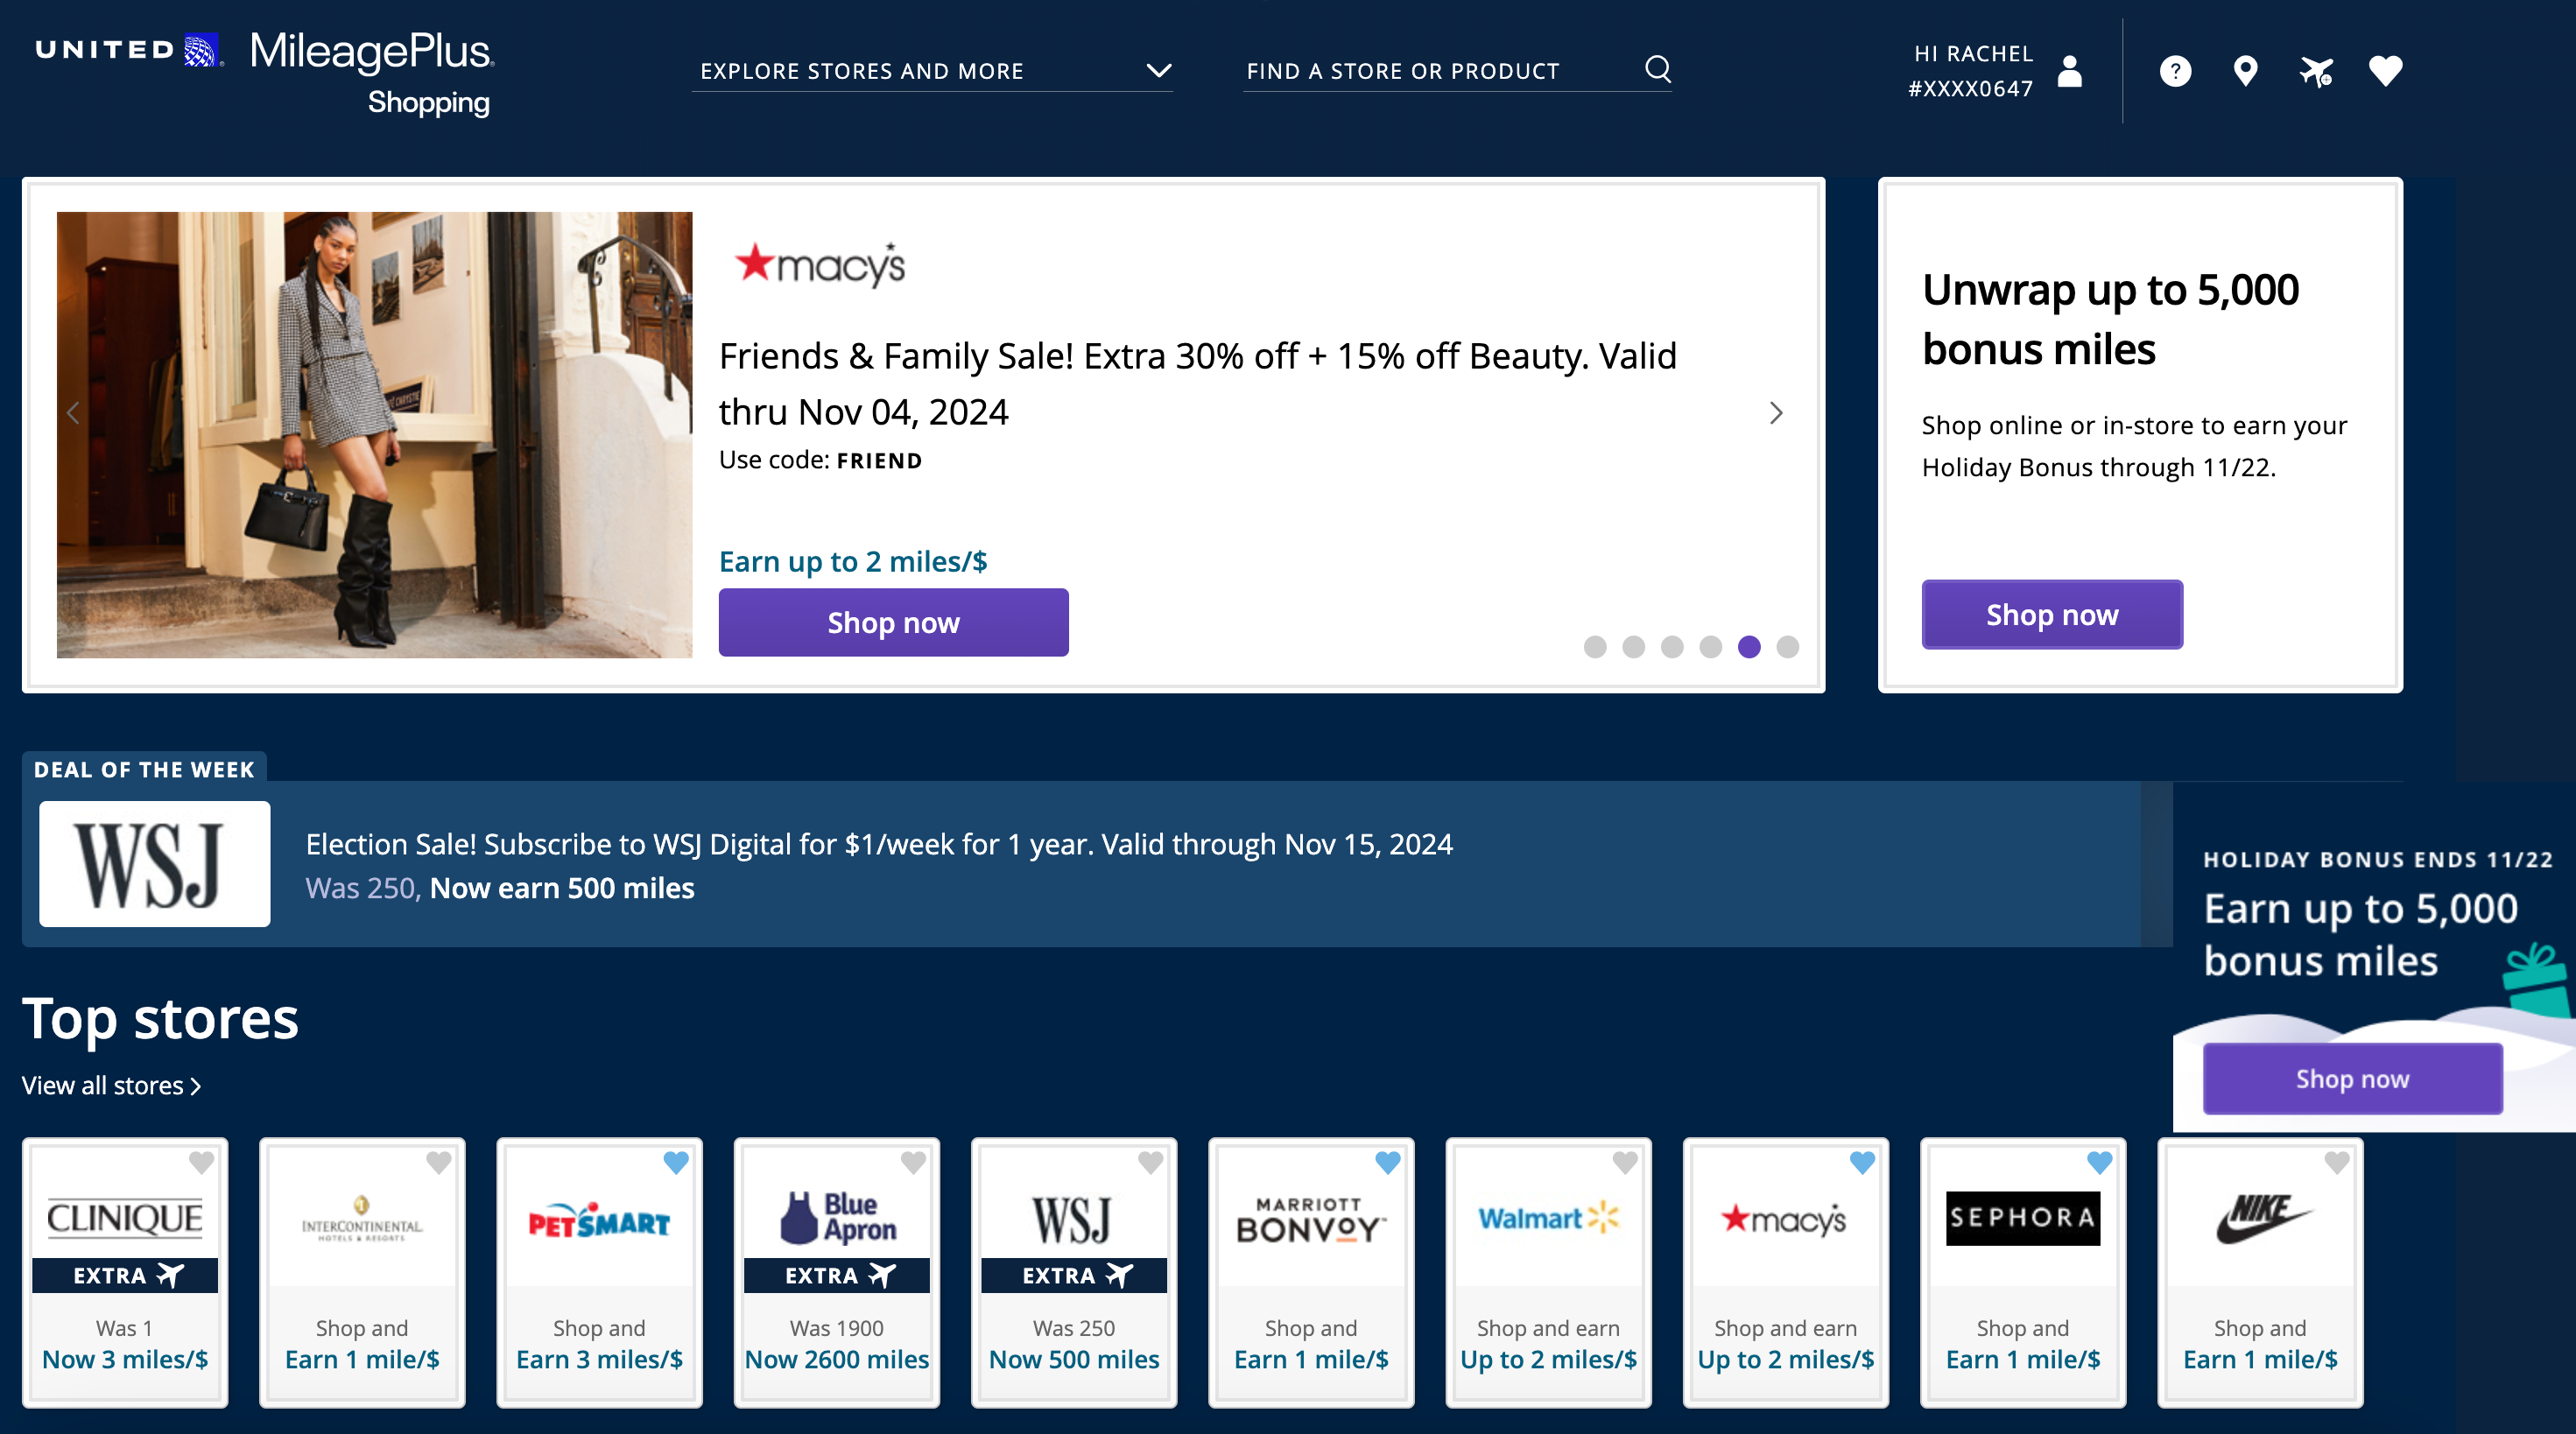Click EXTRA badge on the Clinique card
Viewport: 2576px width, 1434px height.
[125, 1275]
